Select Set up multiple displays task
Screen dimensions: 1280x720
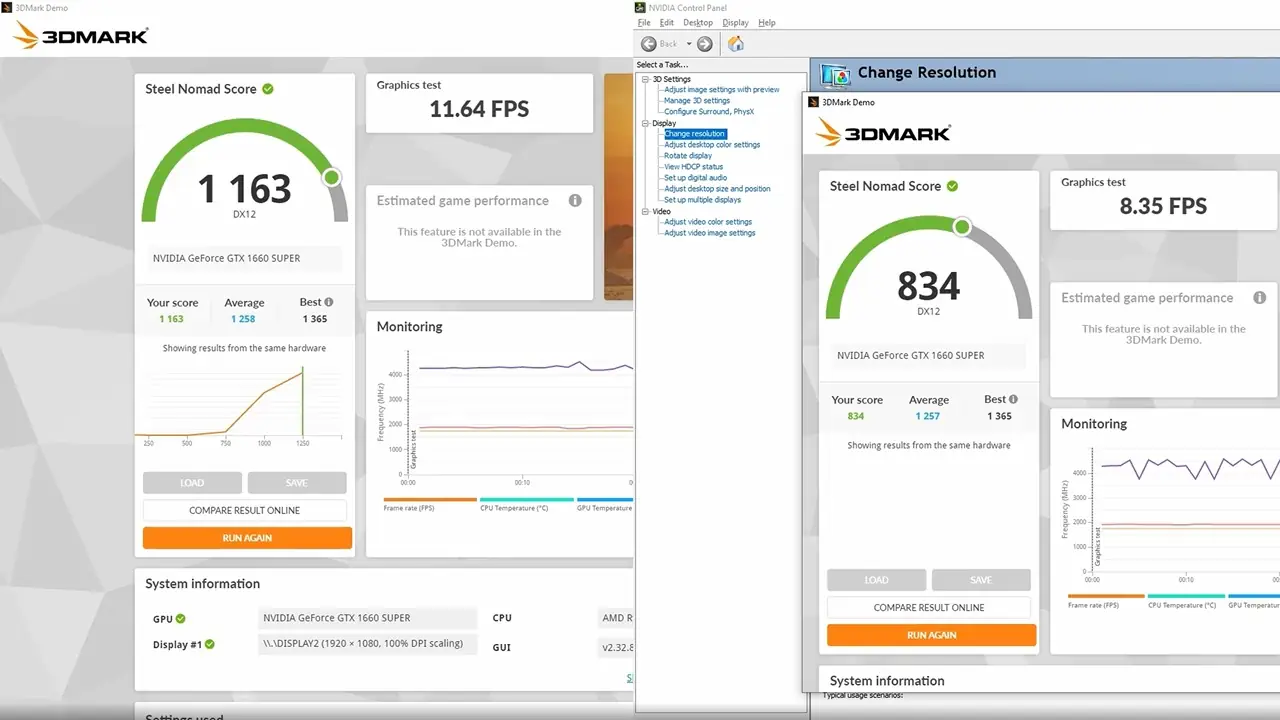click(703, 200)
